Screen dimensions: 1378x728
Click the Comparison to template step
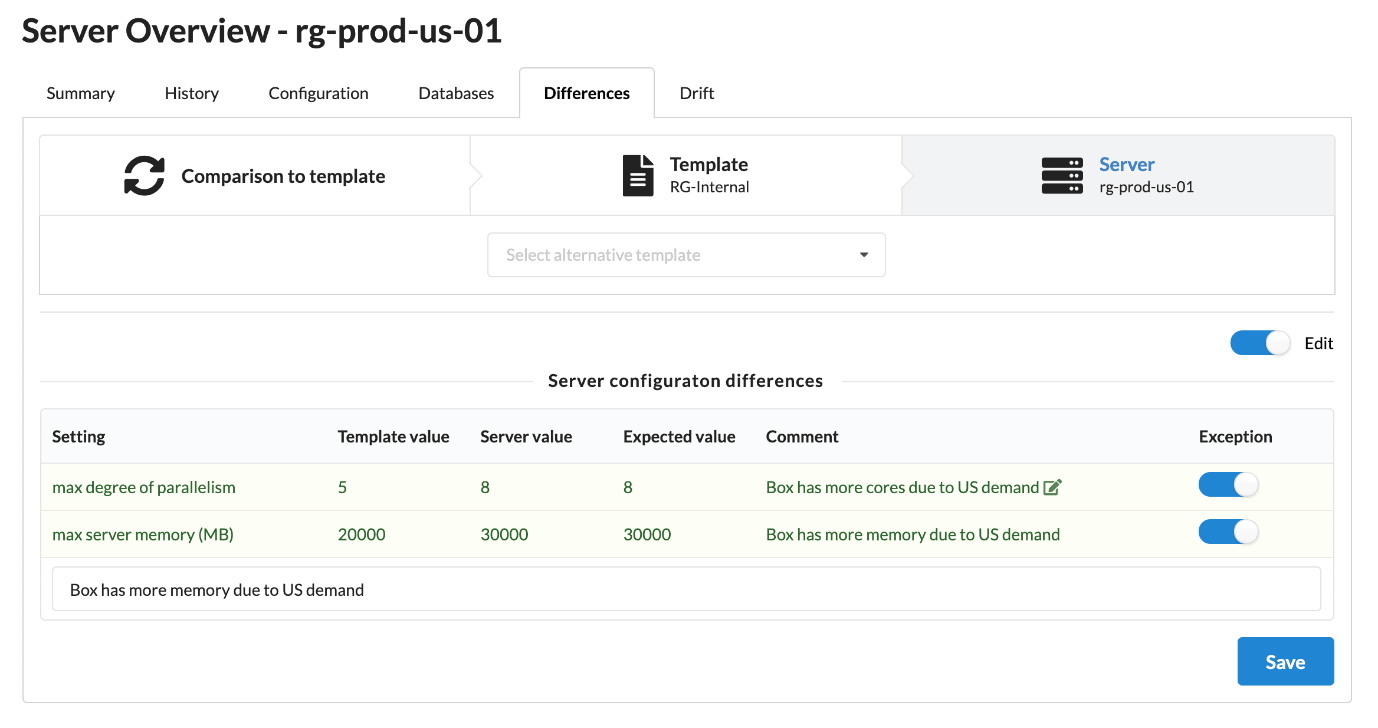pyautogui.click(x=283, y=177)
